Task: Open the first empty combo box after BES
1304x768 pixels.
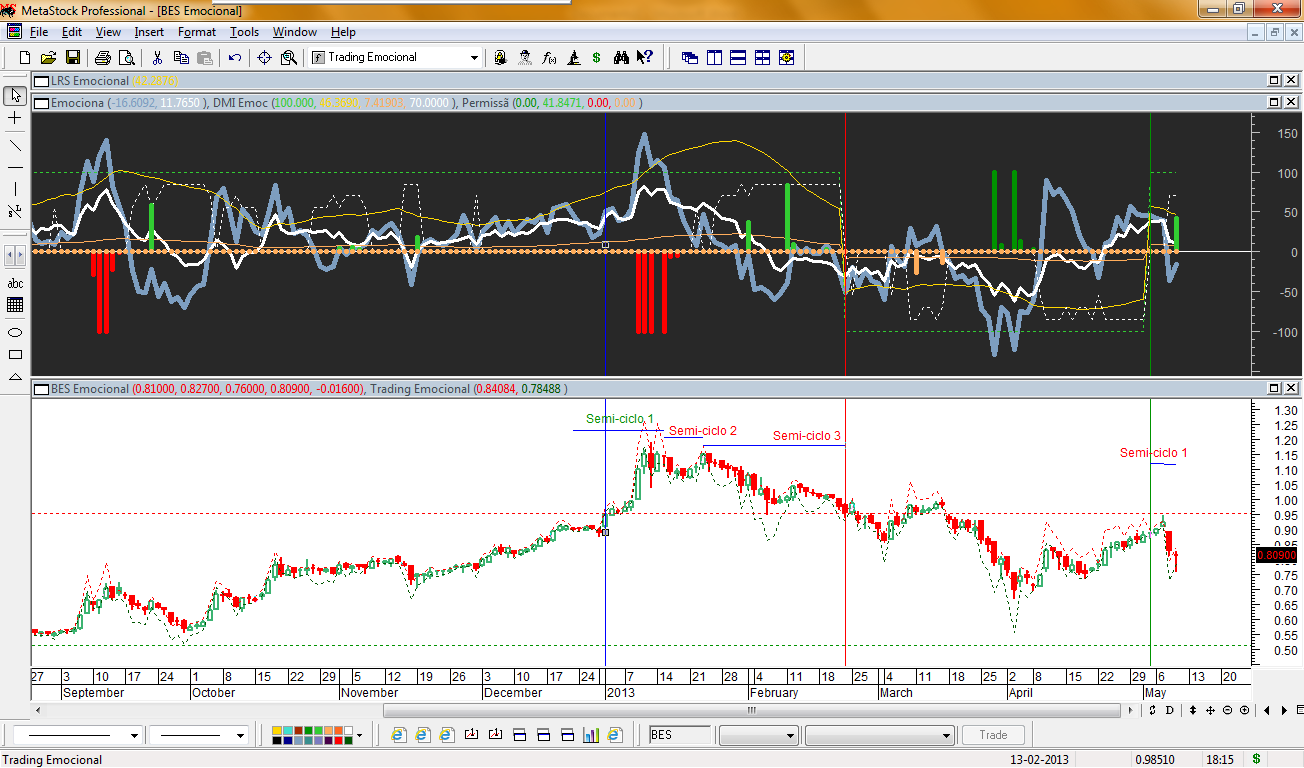Action: [x=759, y=736]
